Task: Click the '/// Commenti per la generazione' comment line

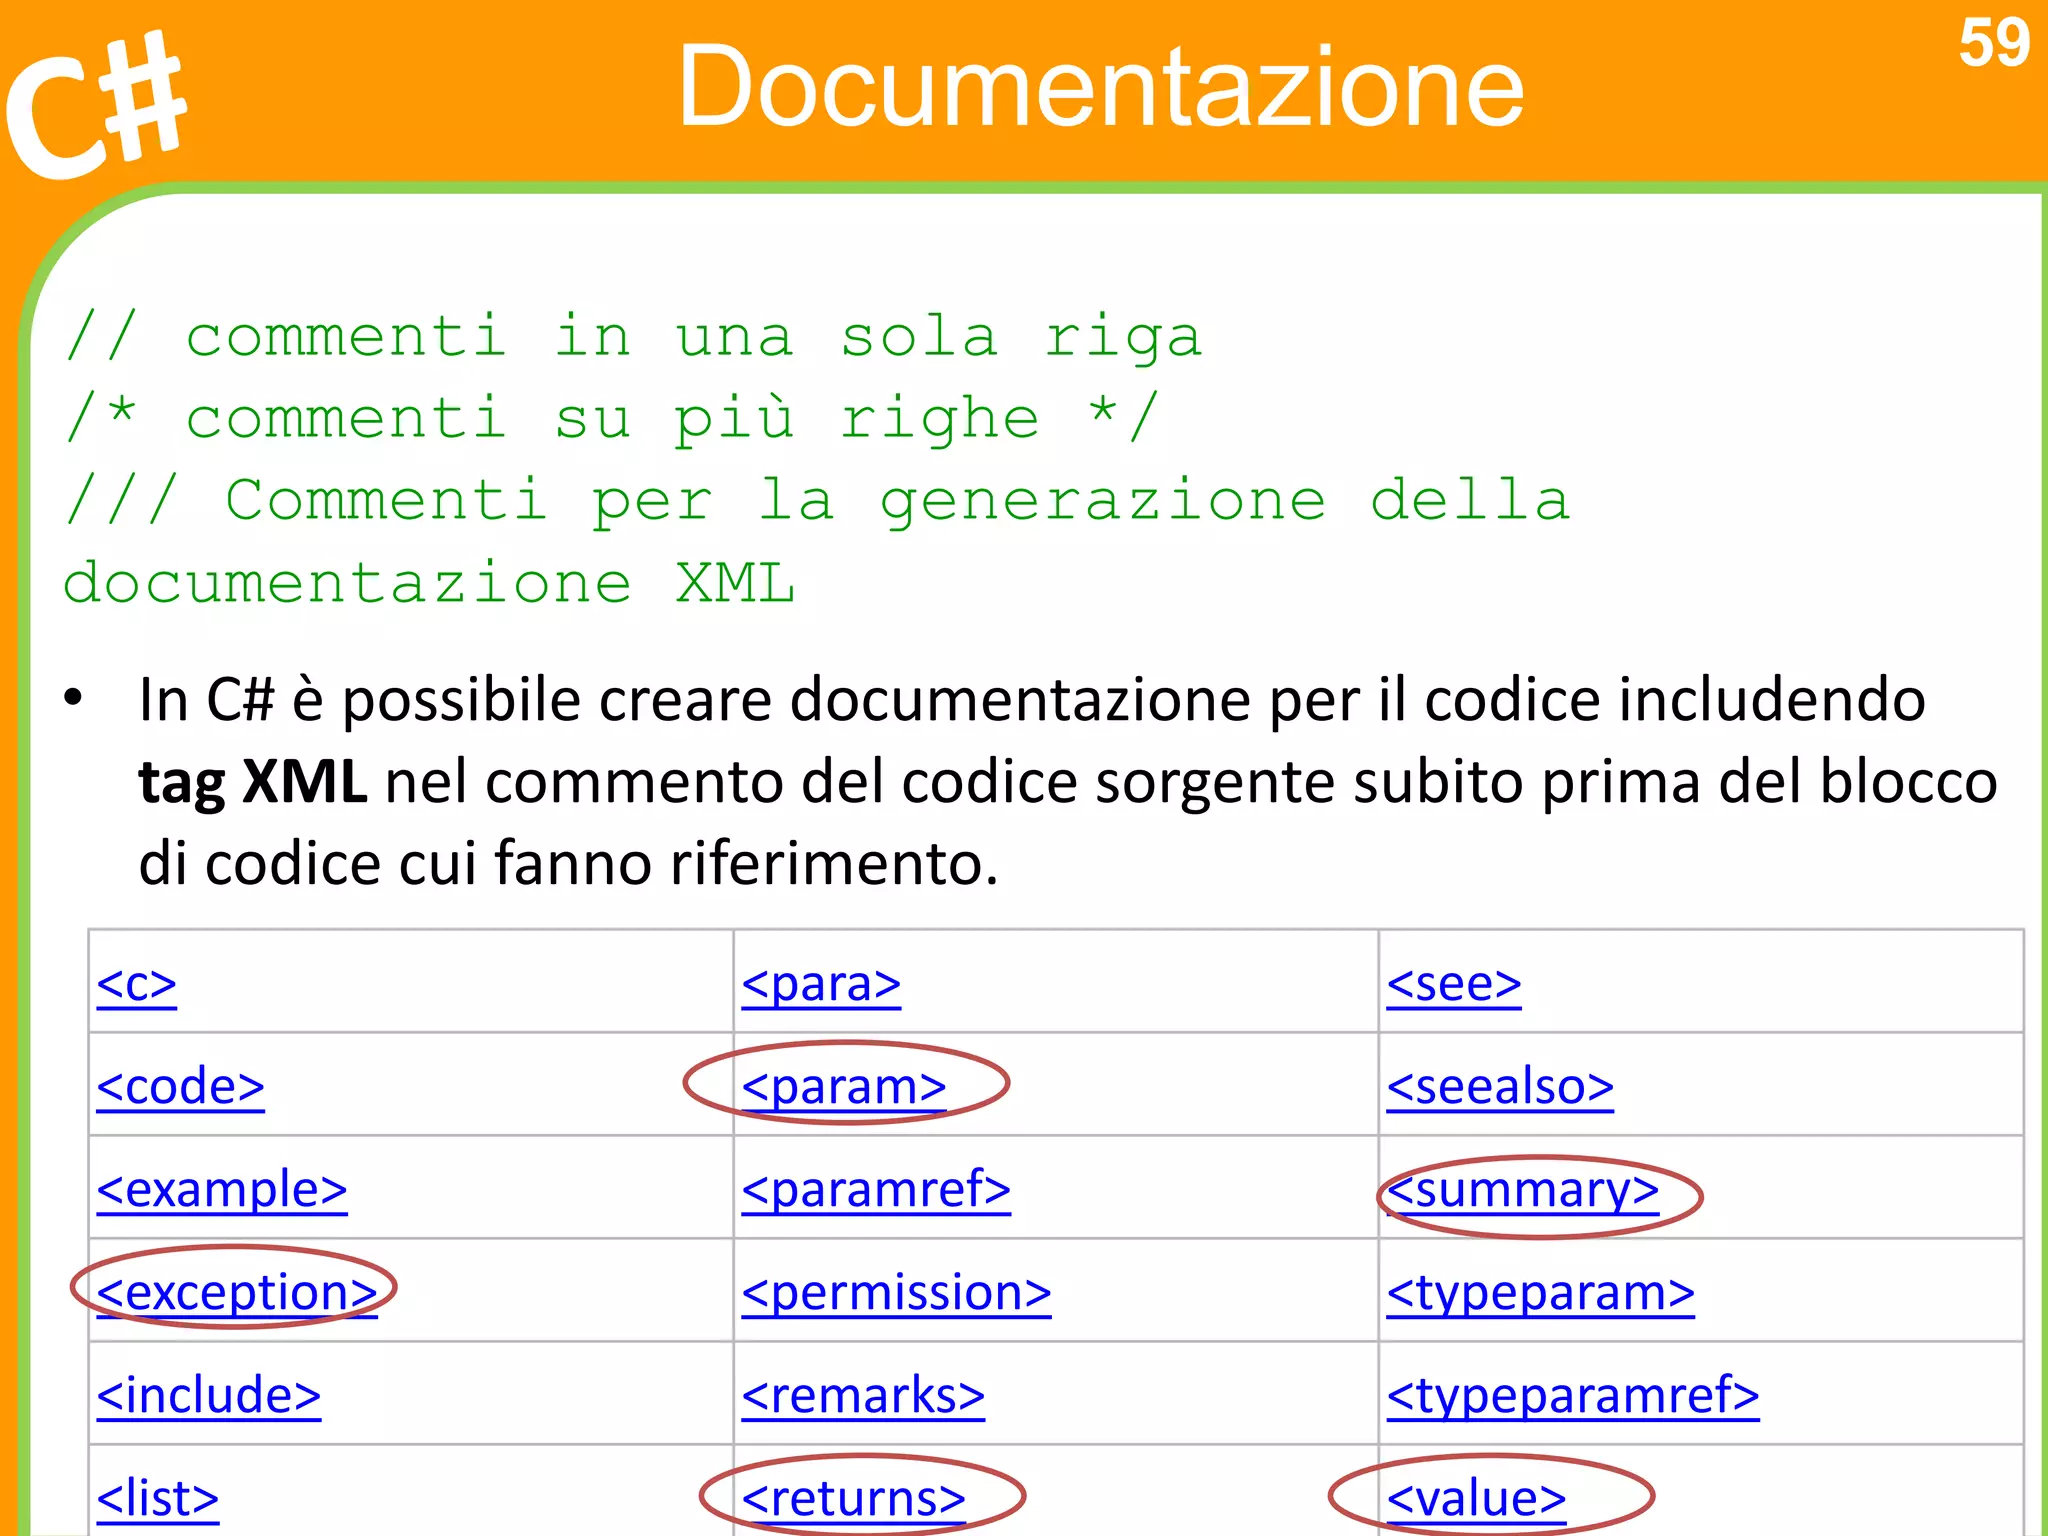Action: [818, 500]
